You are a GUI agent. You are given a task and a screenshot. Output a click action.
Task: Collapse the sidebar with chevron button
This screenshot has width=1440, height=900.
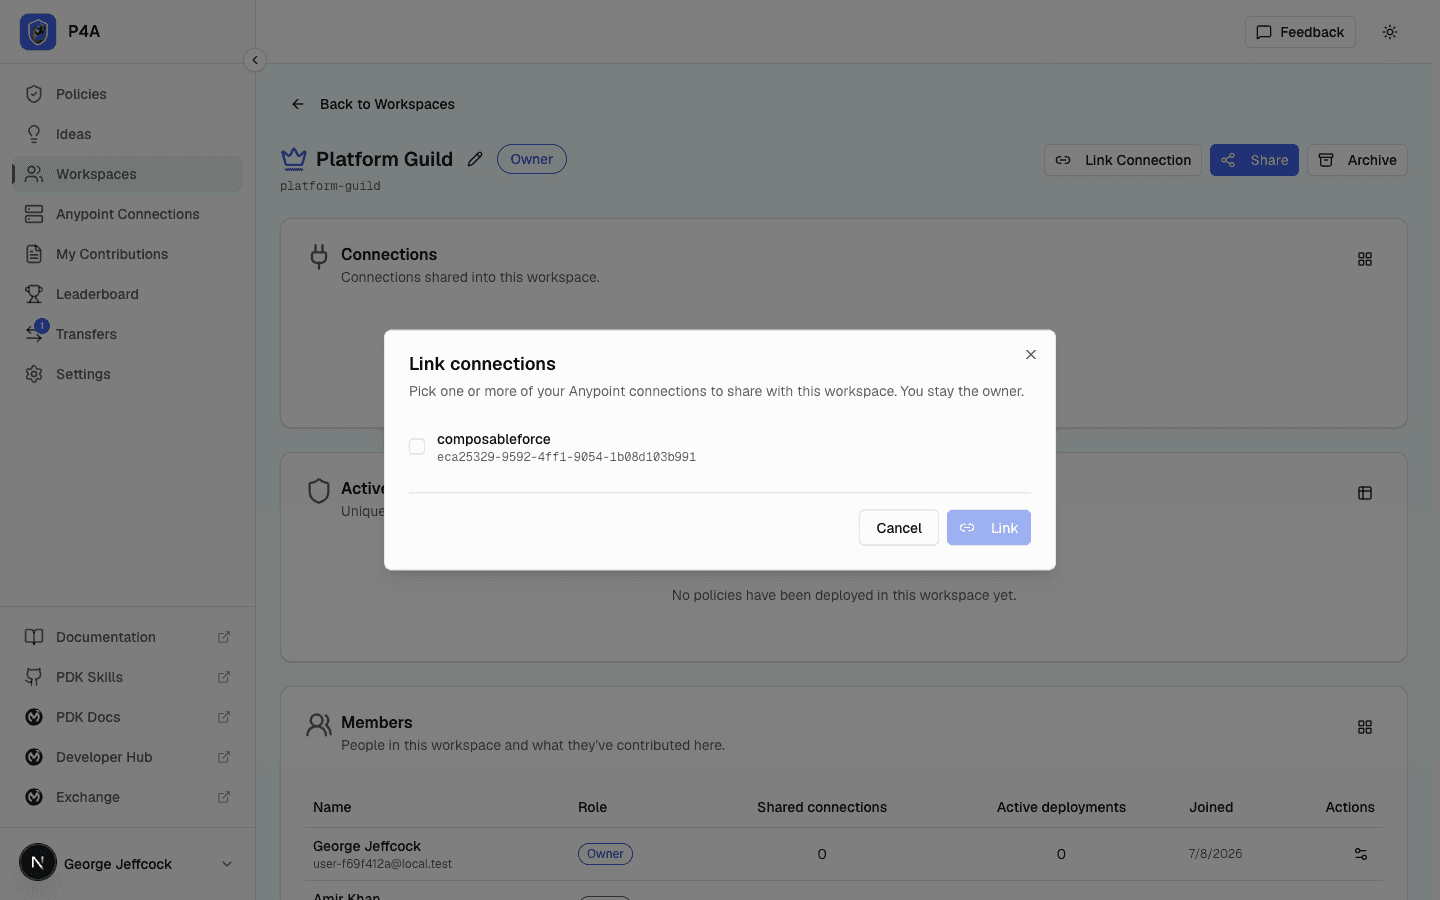click(x=255, y=60)
